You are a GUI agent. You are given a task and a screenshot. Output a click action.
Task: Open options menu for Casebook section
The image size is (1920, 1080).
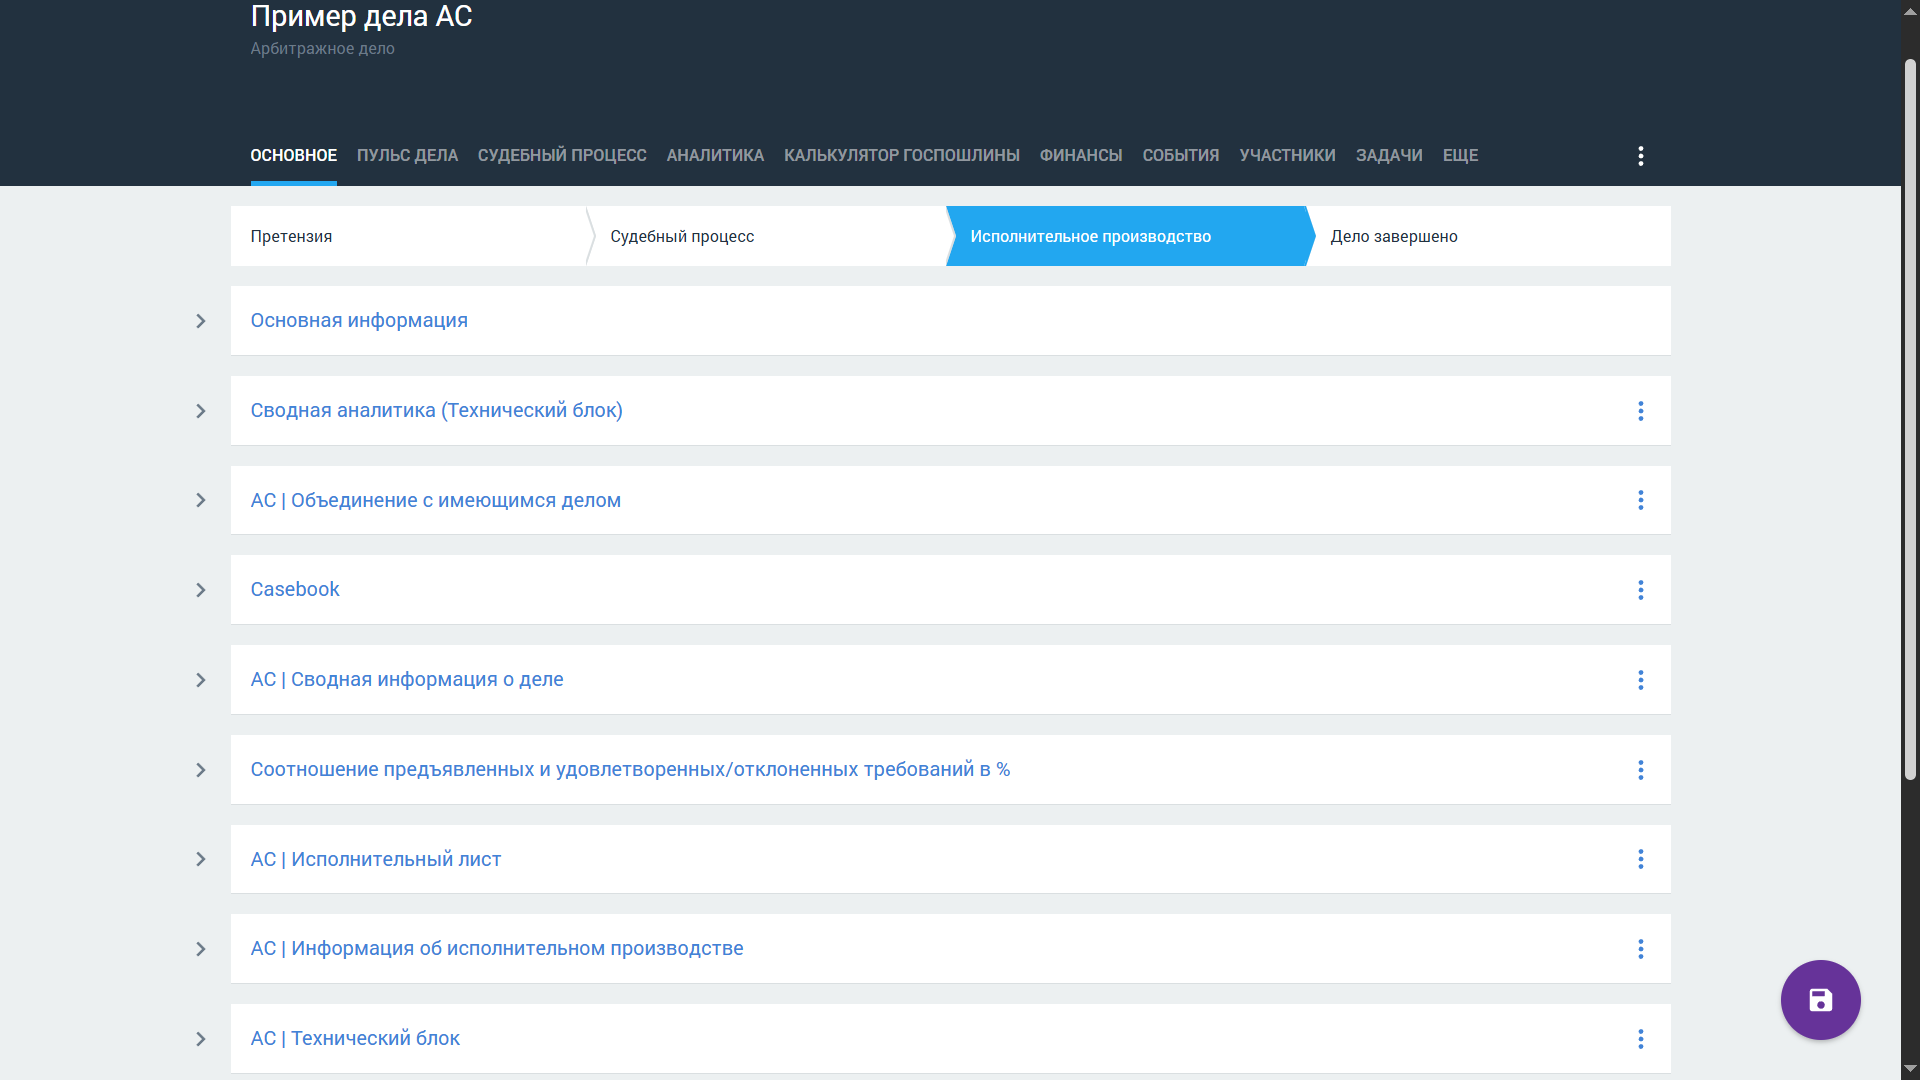(1640, 590)
